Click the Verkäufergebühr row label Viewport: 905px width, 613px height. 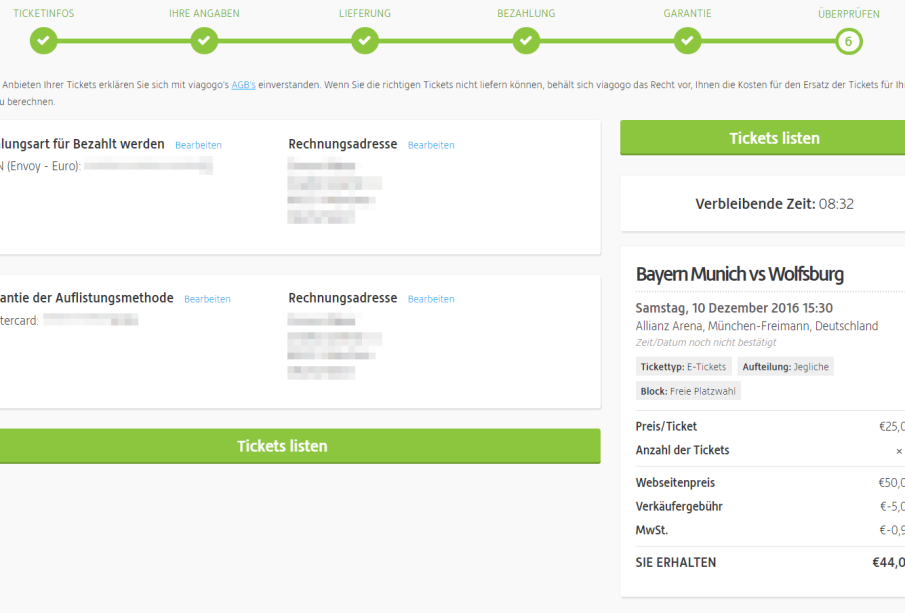pyautogui.click(x=679, y=506)
